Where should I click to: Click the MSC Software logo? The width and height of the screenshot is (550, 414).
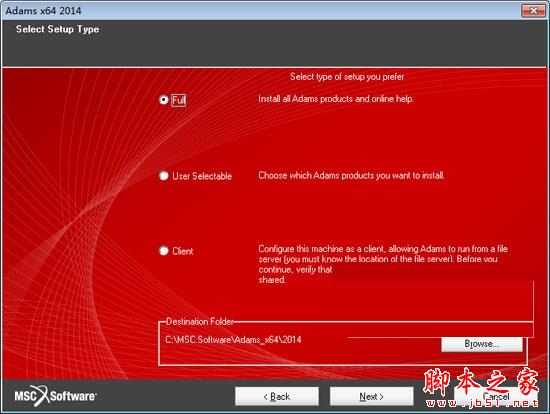click(x=55, y=396)
